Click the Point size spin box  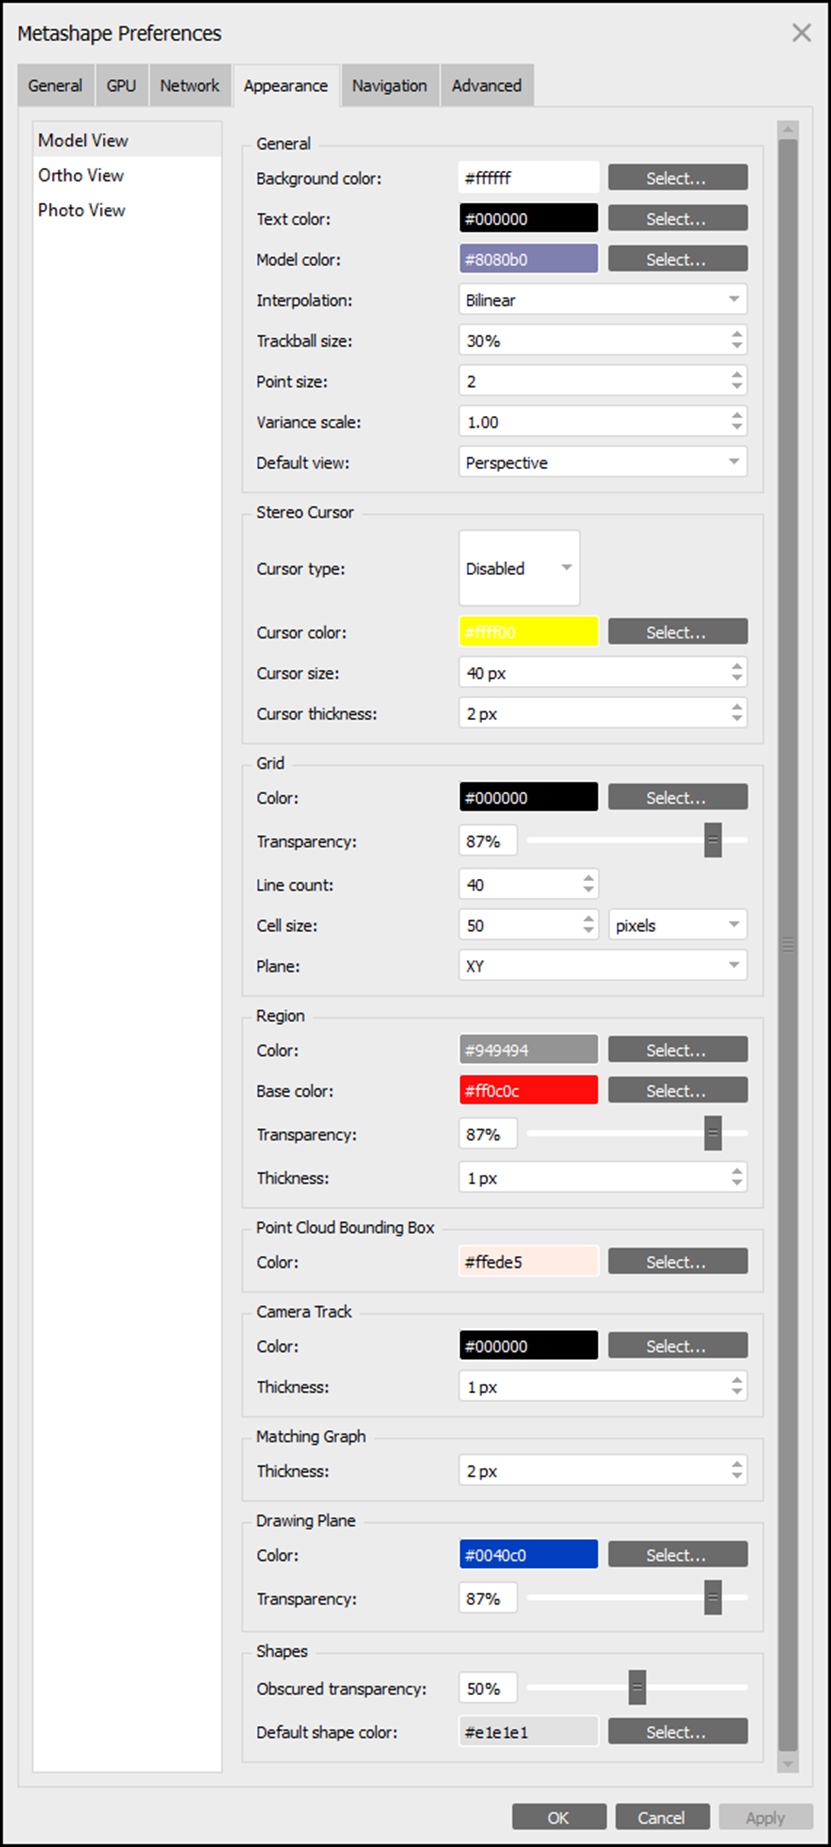pos(603,381)
